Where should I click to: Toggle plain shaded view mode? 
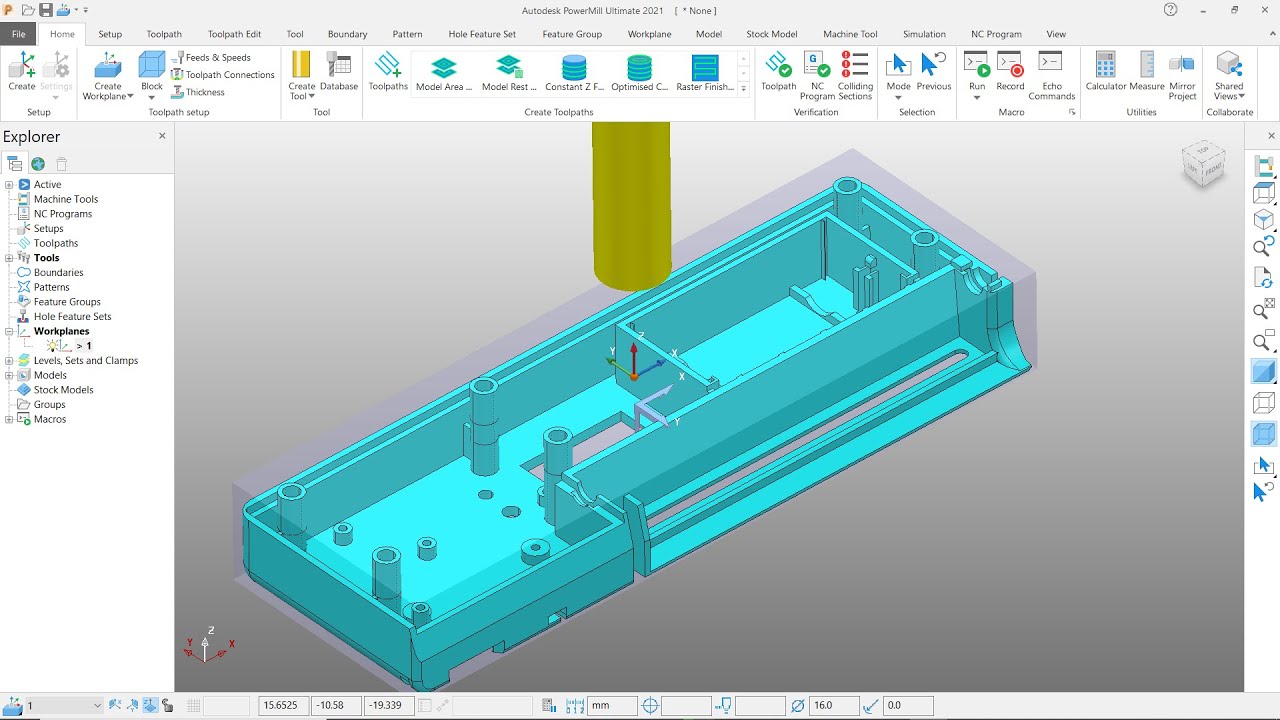pos(1264,372)
